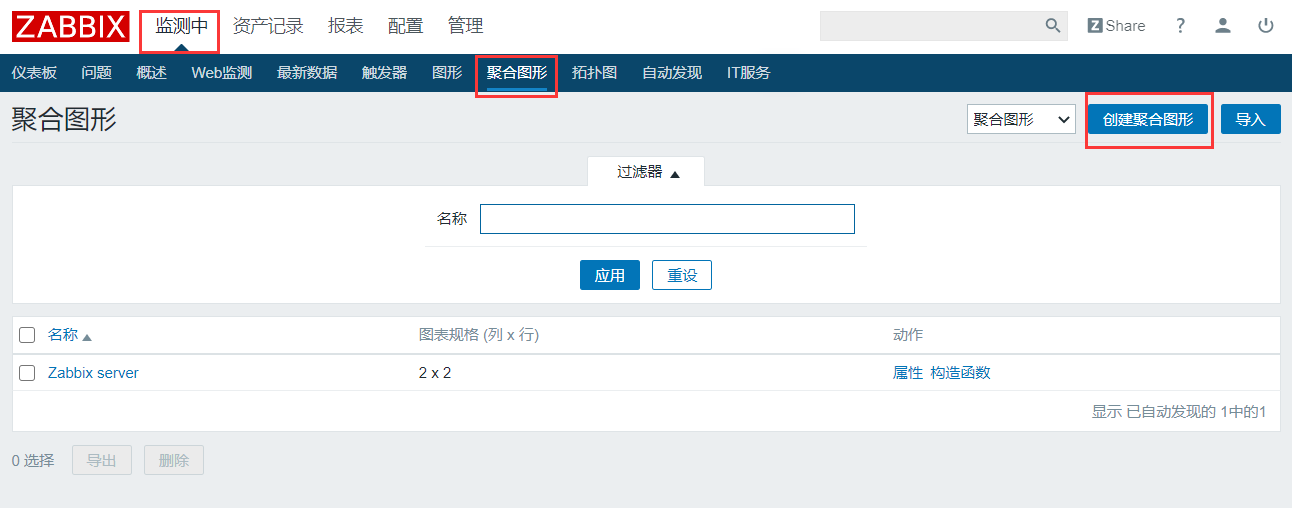Go to the 图形 submenu
Screen dimensions: 1292x508
pos(447,73)
